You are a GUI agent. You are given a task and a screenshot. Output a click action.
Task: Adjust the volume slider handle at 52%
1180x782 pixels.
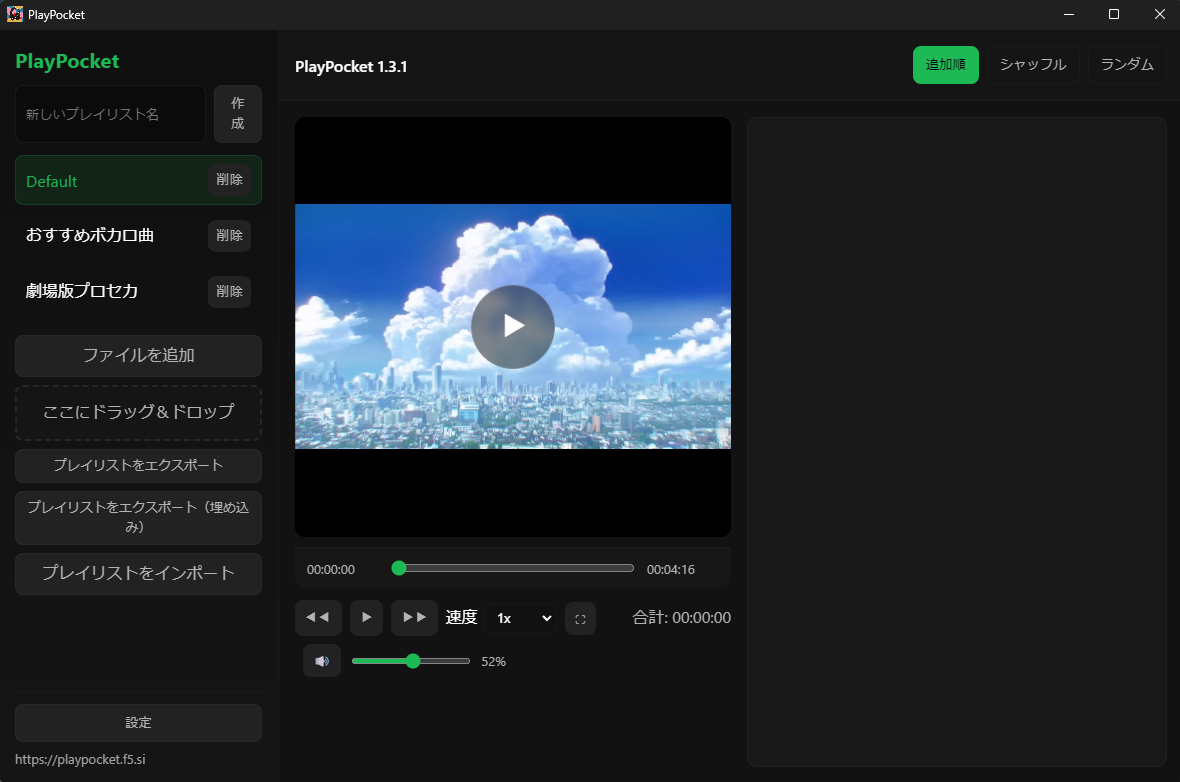(x=412, y=661)
